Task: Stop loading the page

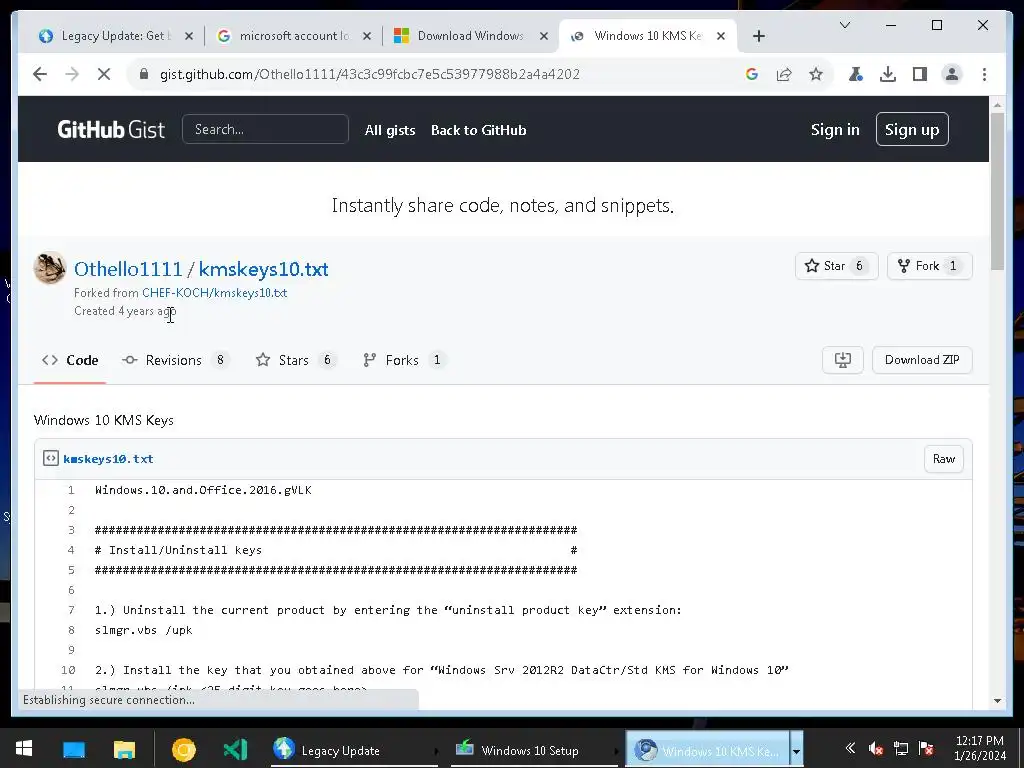Action: pyautogui.click(x=104, y=74)
